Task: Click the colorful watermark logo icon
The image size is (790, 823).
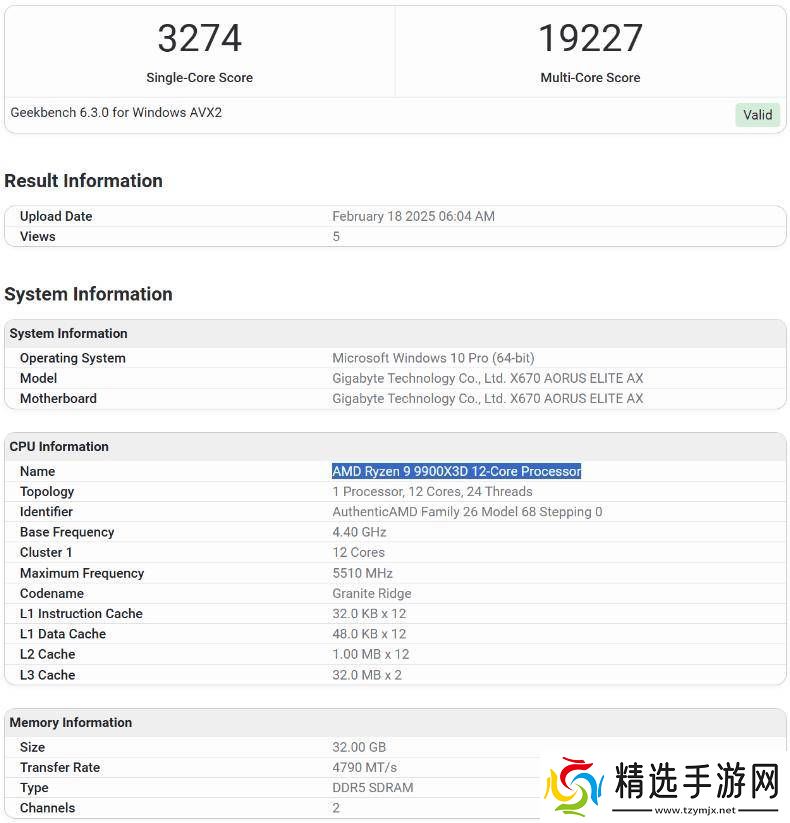Action: point(574,786)
